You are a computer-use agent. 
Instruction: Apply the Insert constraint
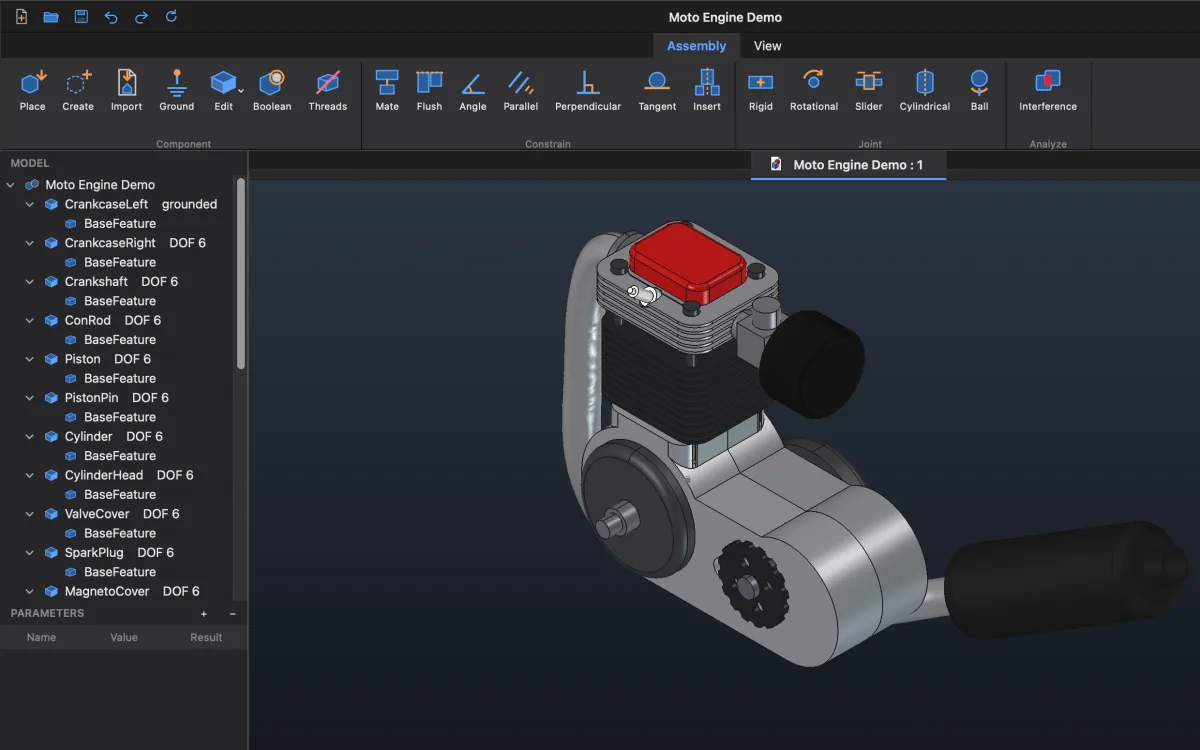[x=707, y=91]
